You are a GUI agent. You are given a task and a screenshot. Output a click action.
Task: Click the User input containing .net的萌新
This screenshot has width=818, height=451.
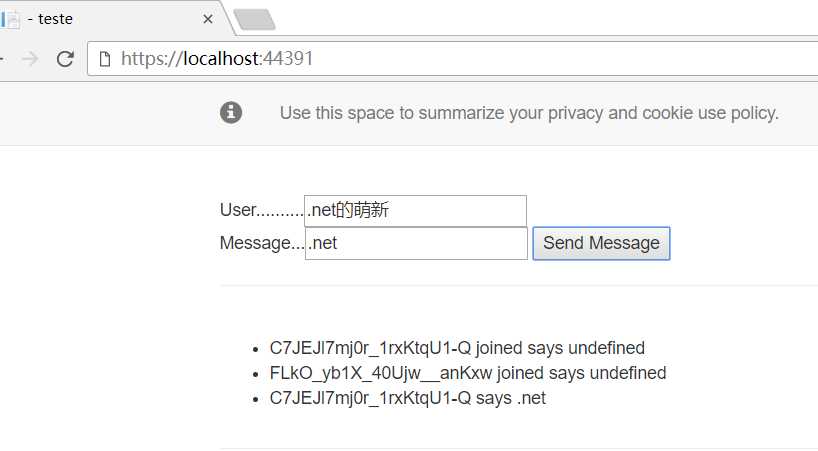[415, 211]
